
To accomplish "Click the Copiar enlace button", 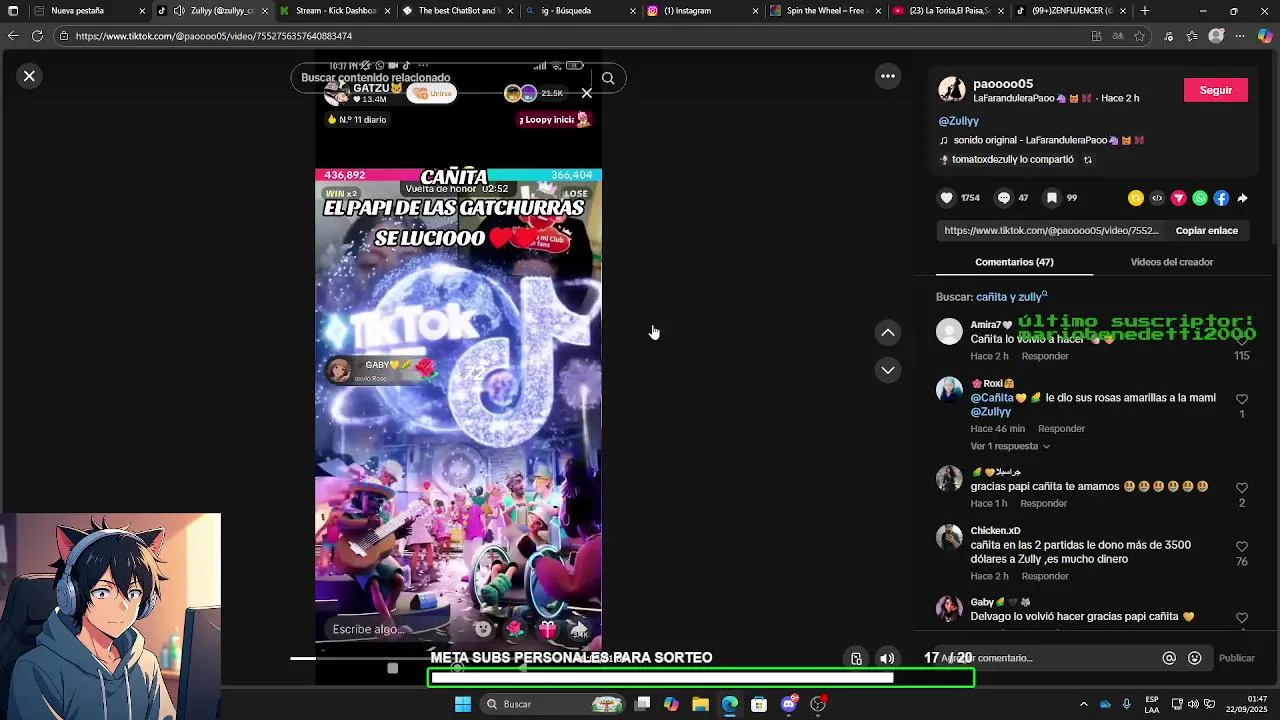I will 1206,230.
